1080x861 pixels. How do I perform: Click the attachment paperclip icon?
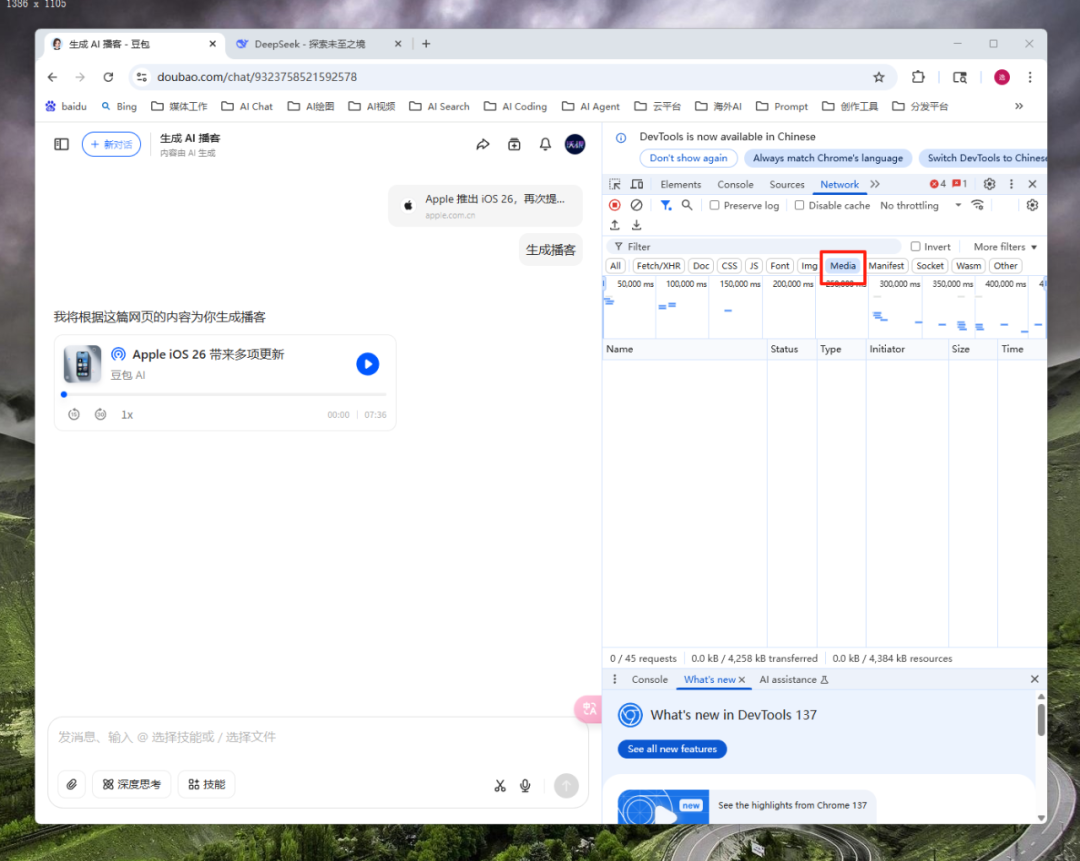click(72, 784)
